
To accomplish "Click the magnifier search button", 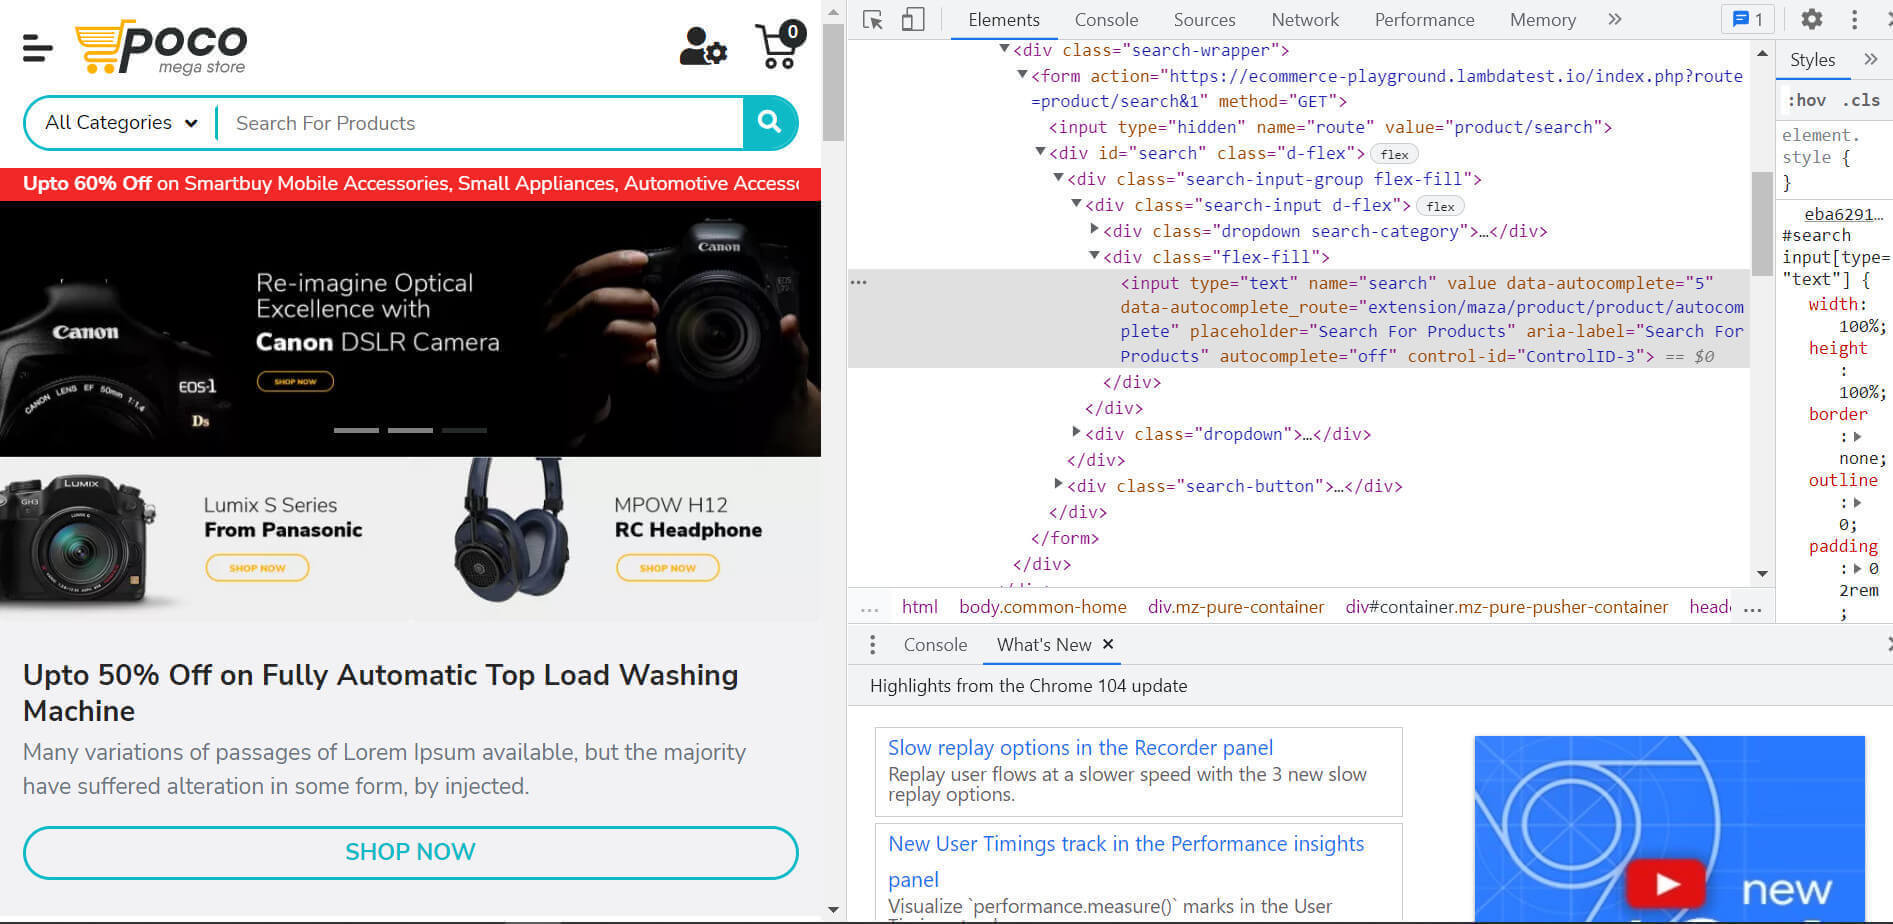I will point(769,122).
